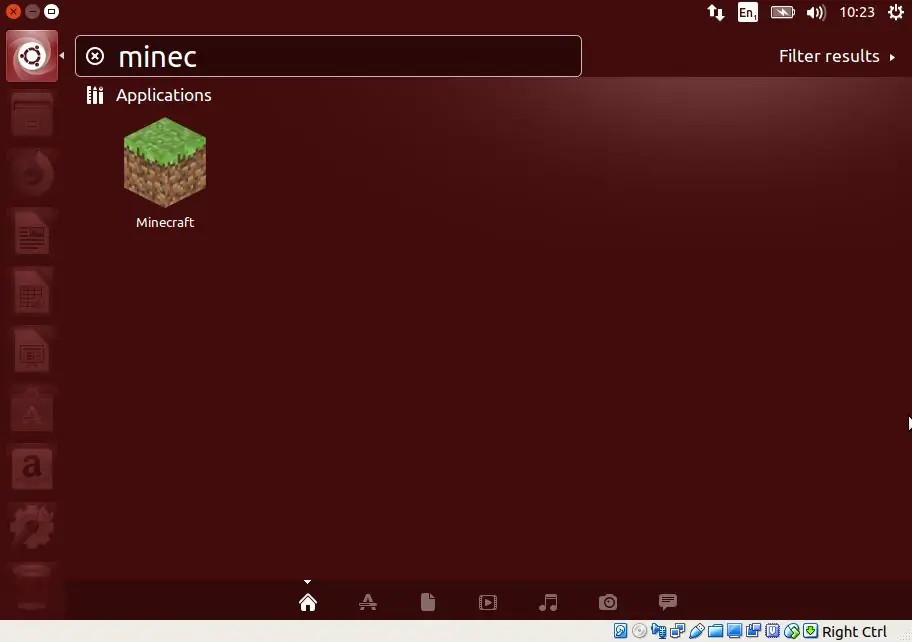Viewport: 912px width, 642px height.
Task: Click VirtualBox hard disk activity icon
Action: click(621, 631)
